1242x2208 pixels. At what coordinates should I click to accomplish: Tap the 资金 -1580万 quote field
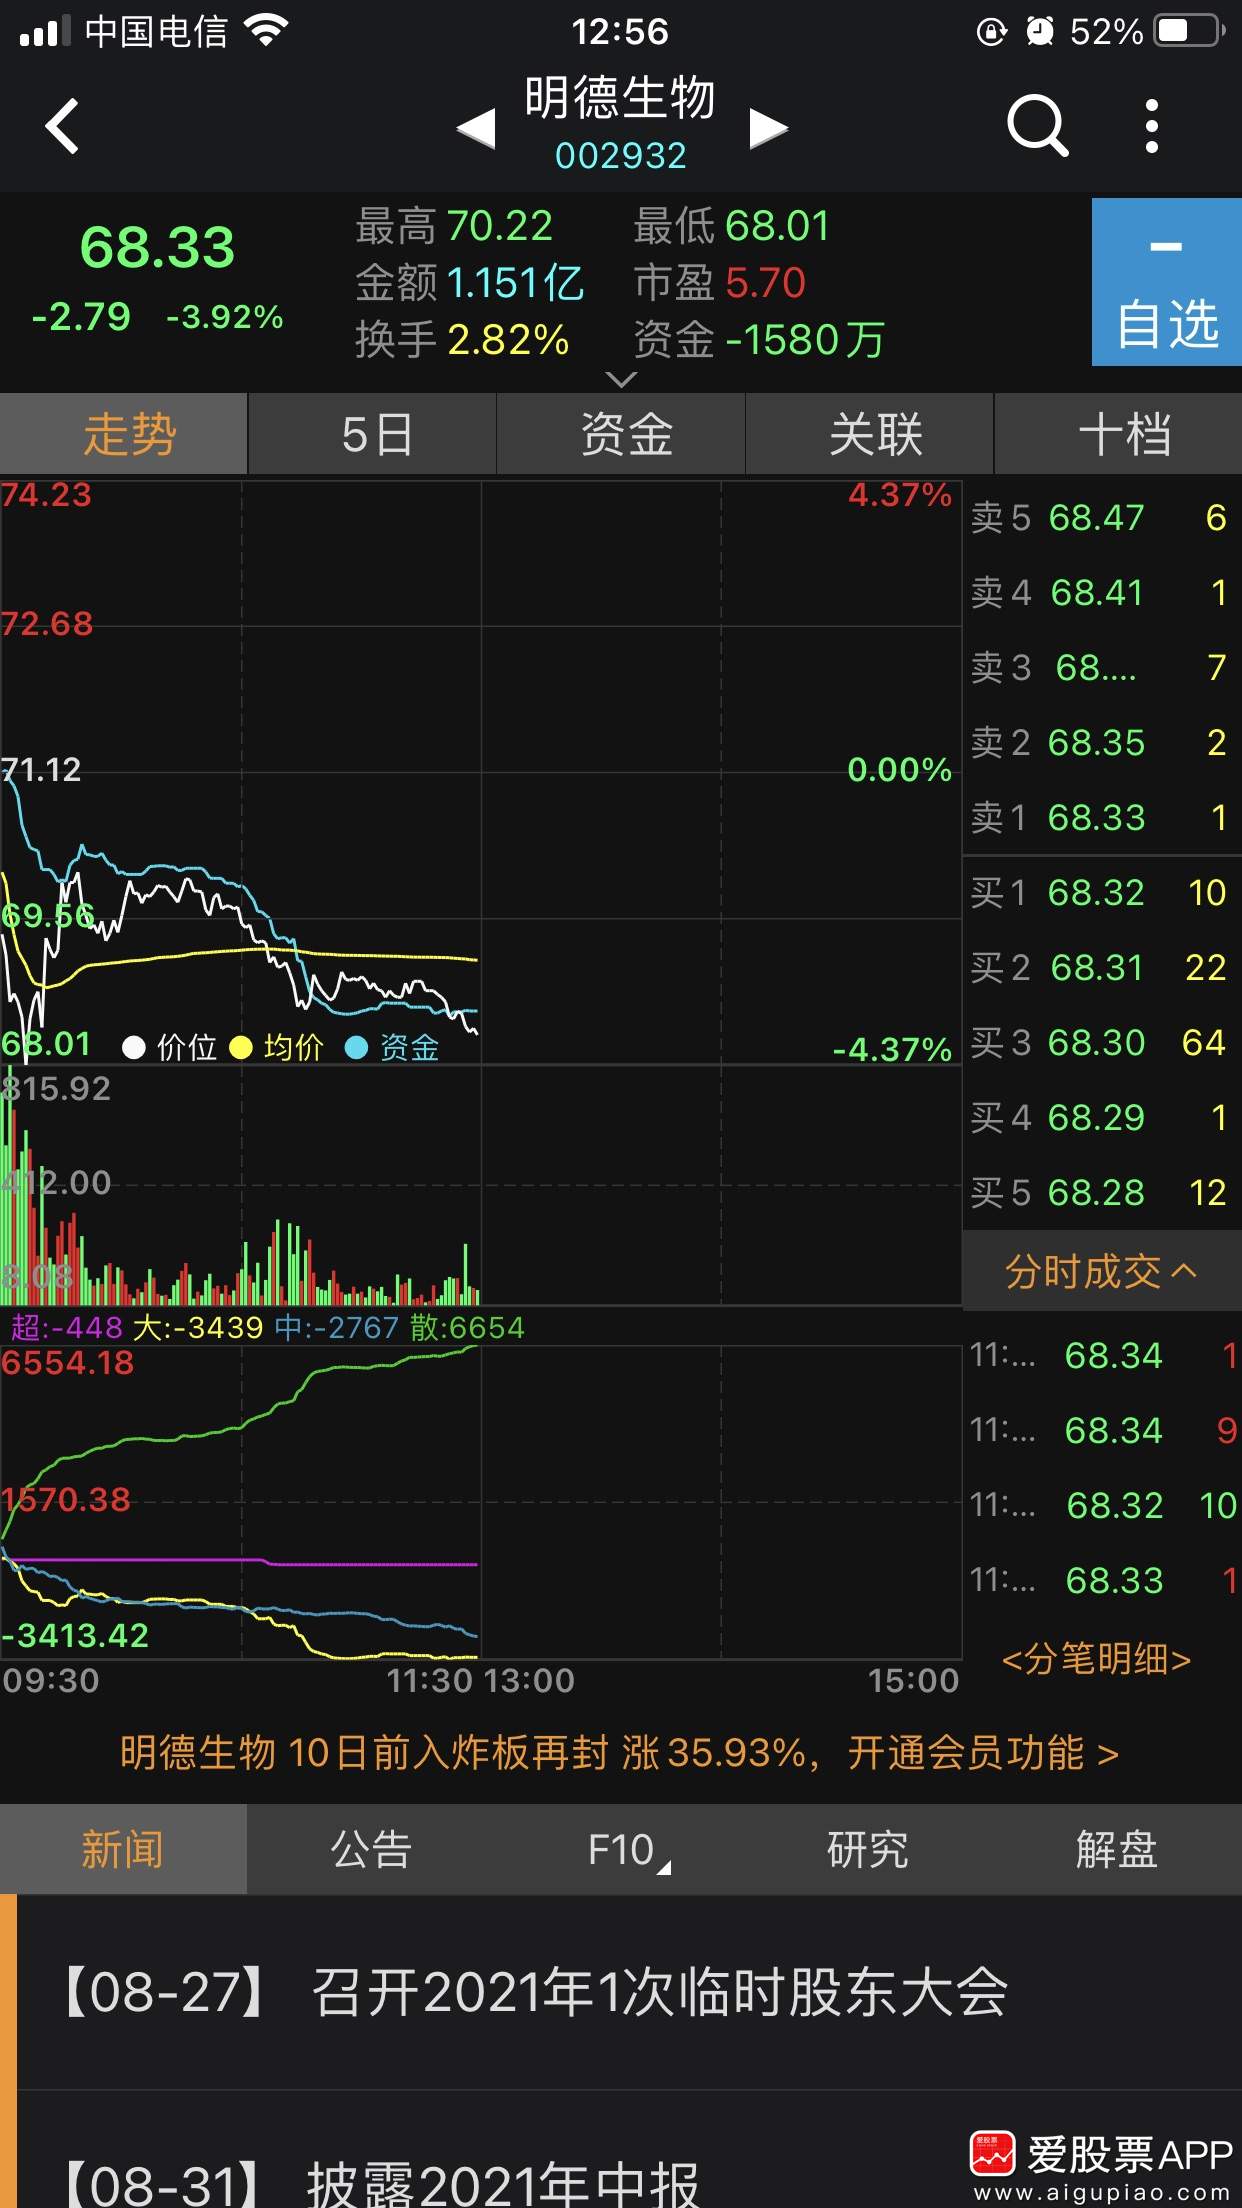760,340
